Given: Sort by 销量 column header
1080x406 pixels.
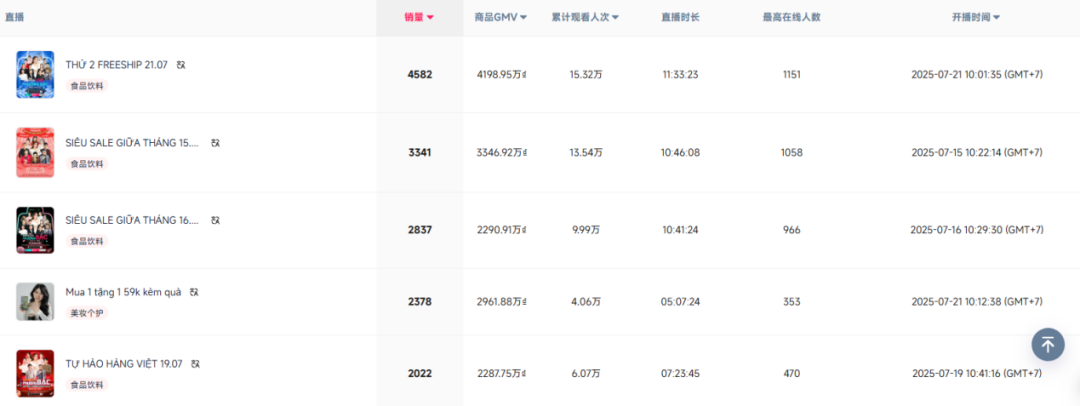Looking at the screenshot, I should [x=419, y=17].
